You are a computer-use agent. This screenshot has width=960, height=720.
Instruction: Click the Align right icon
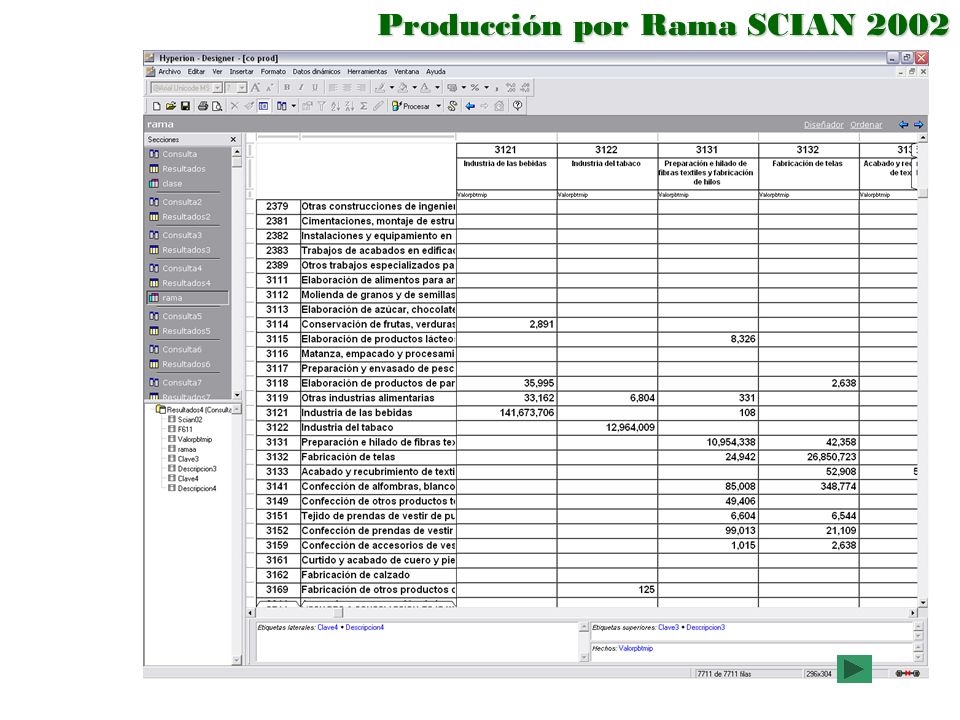(361, 88)
